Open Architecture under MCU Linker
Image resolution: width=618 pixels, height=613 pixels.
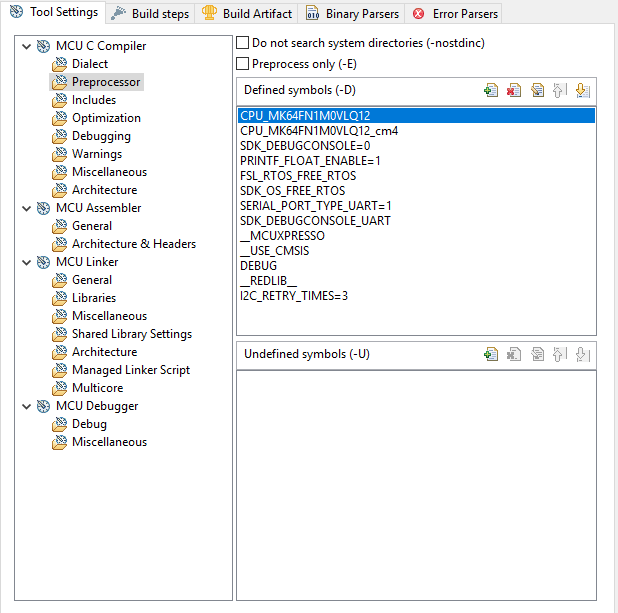click(104, 352)
